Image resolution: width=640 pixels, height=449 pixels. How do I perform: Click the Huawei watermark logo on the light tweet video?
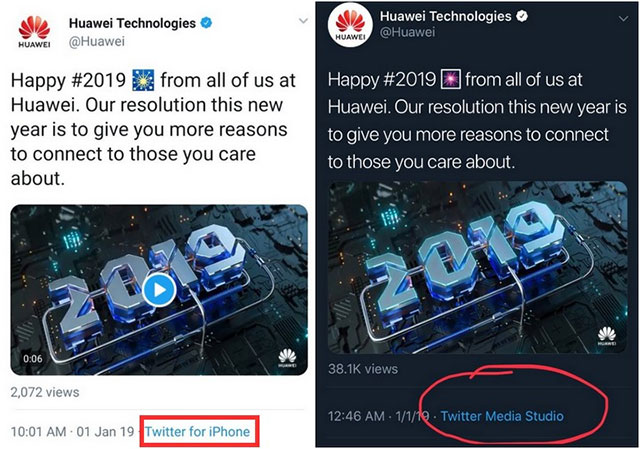tap(287, 357)
